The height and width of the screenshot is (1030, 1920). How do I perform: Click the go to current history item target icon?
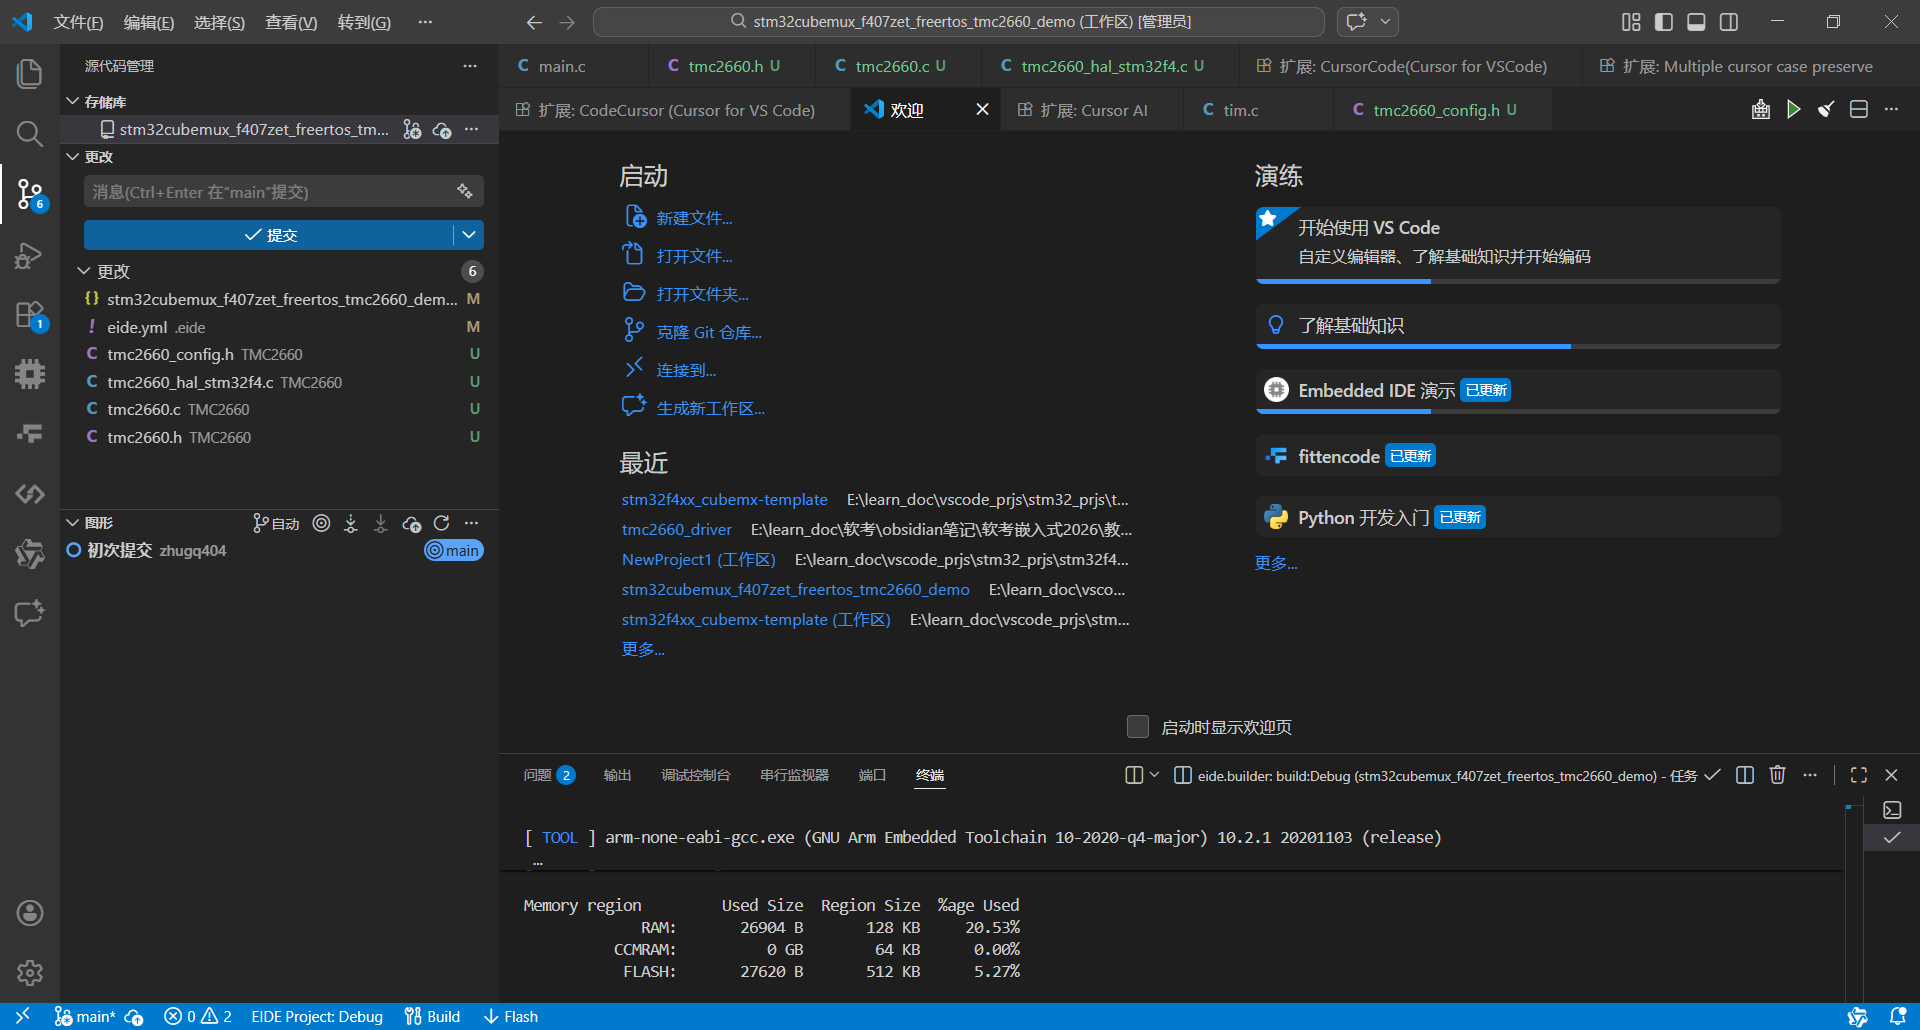(x=321, y=523)
